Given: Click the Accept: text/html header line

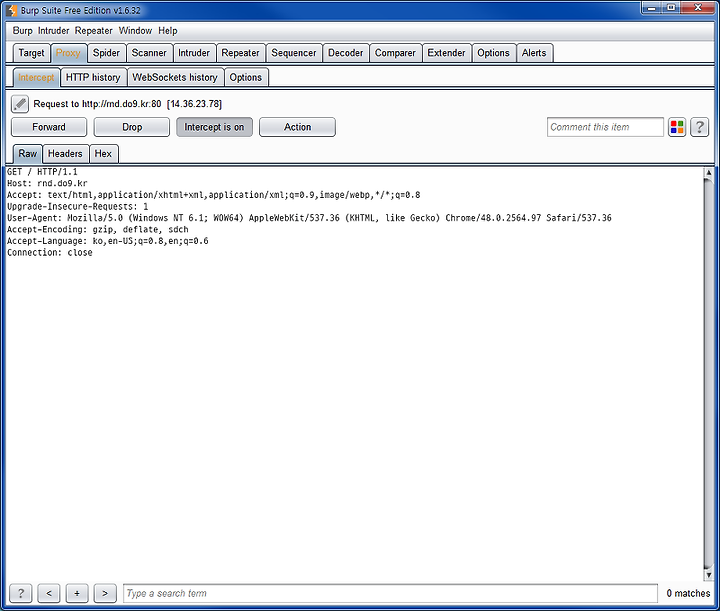Looking at the screenshot, I should 214,195.
